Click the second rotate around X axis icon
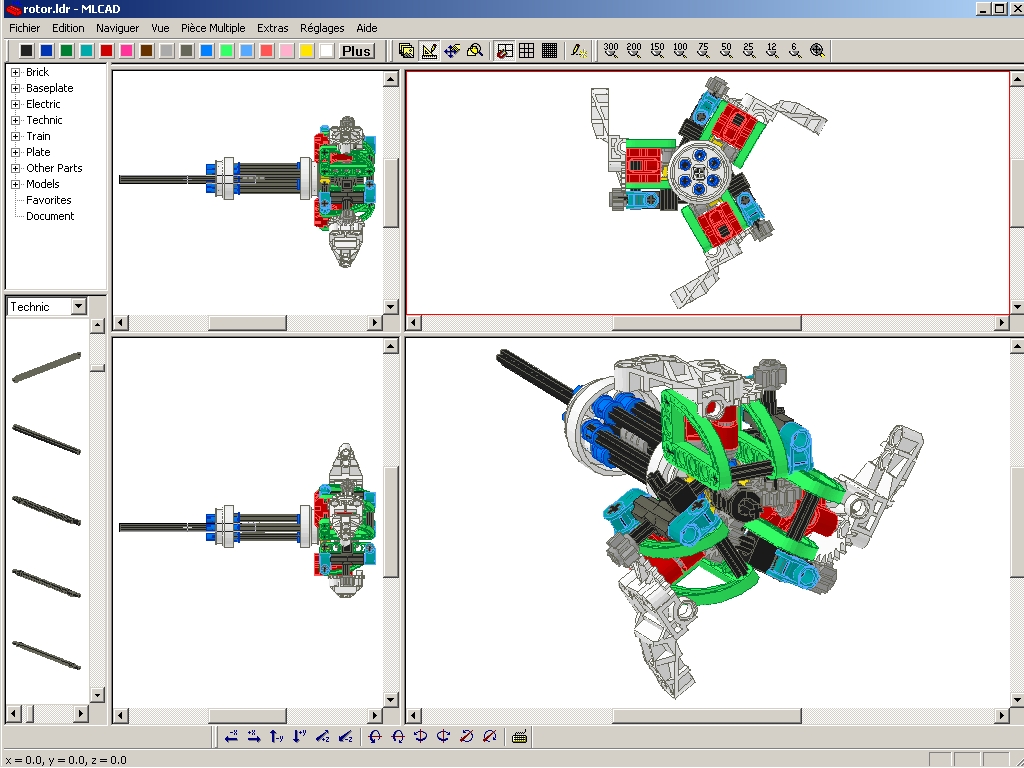The image size is (1024, 768). 398,737
